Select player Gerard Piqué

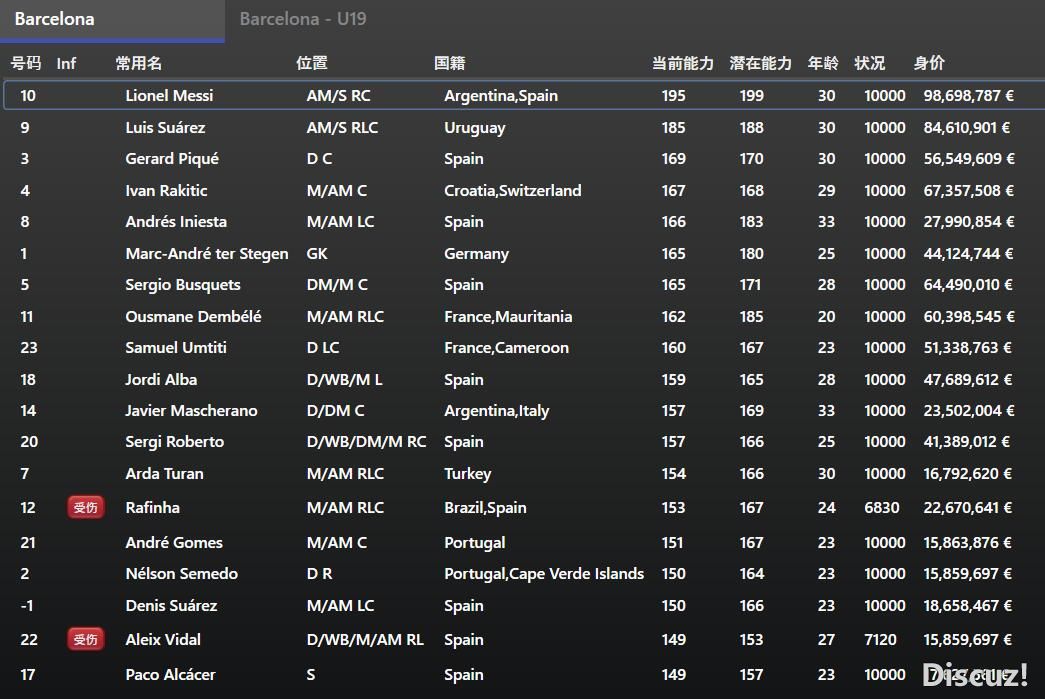point(172,159)
